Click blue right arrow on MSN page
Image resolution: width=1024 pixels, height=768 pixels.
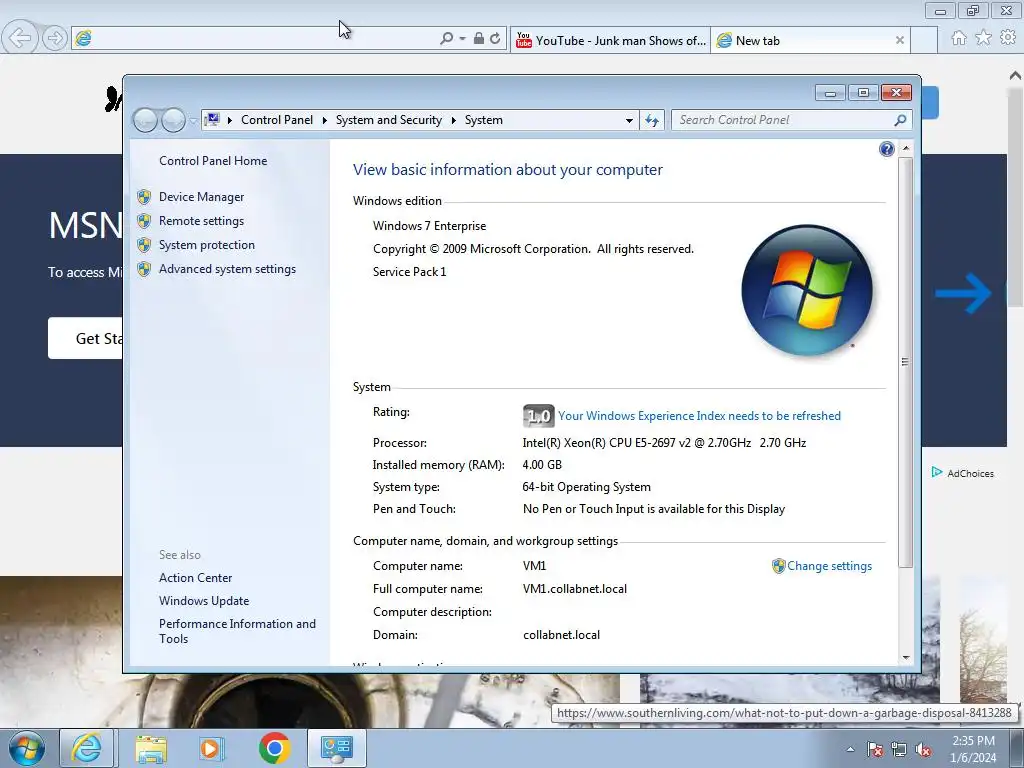(963, 293)
